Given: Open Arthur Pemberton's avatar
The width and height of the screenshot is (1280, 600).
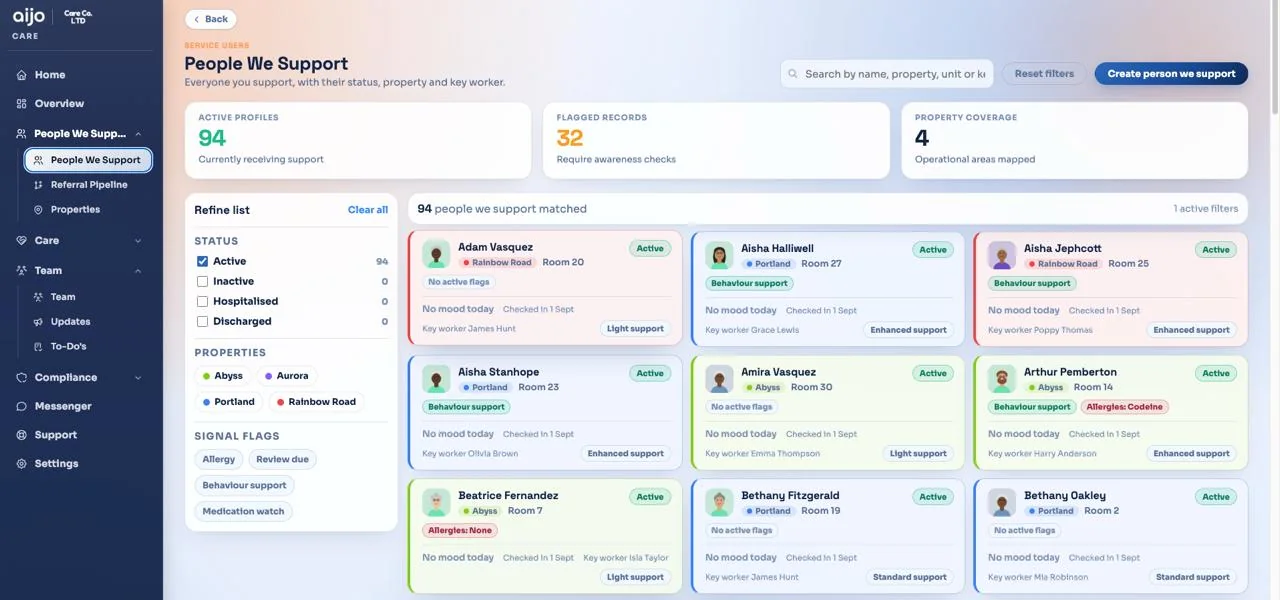Looking at the screenshot, I should pos(1002,379).
